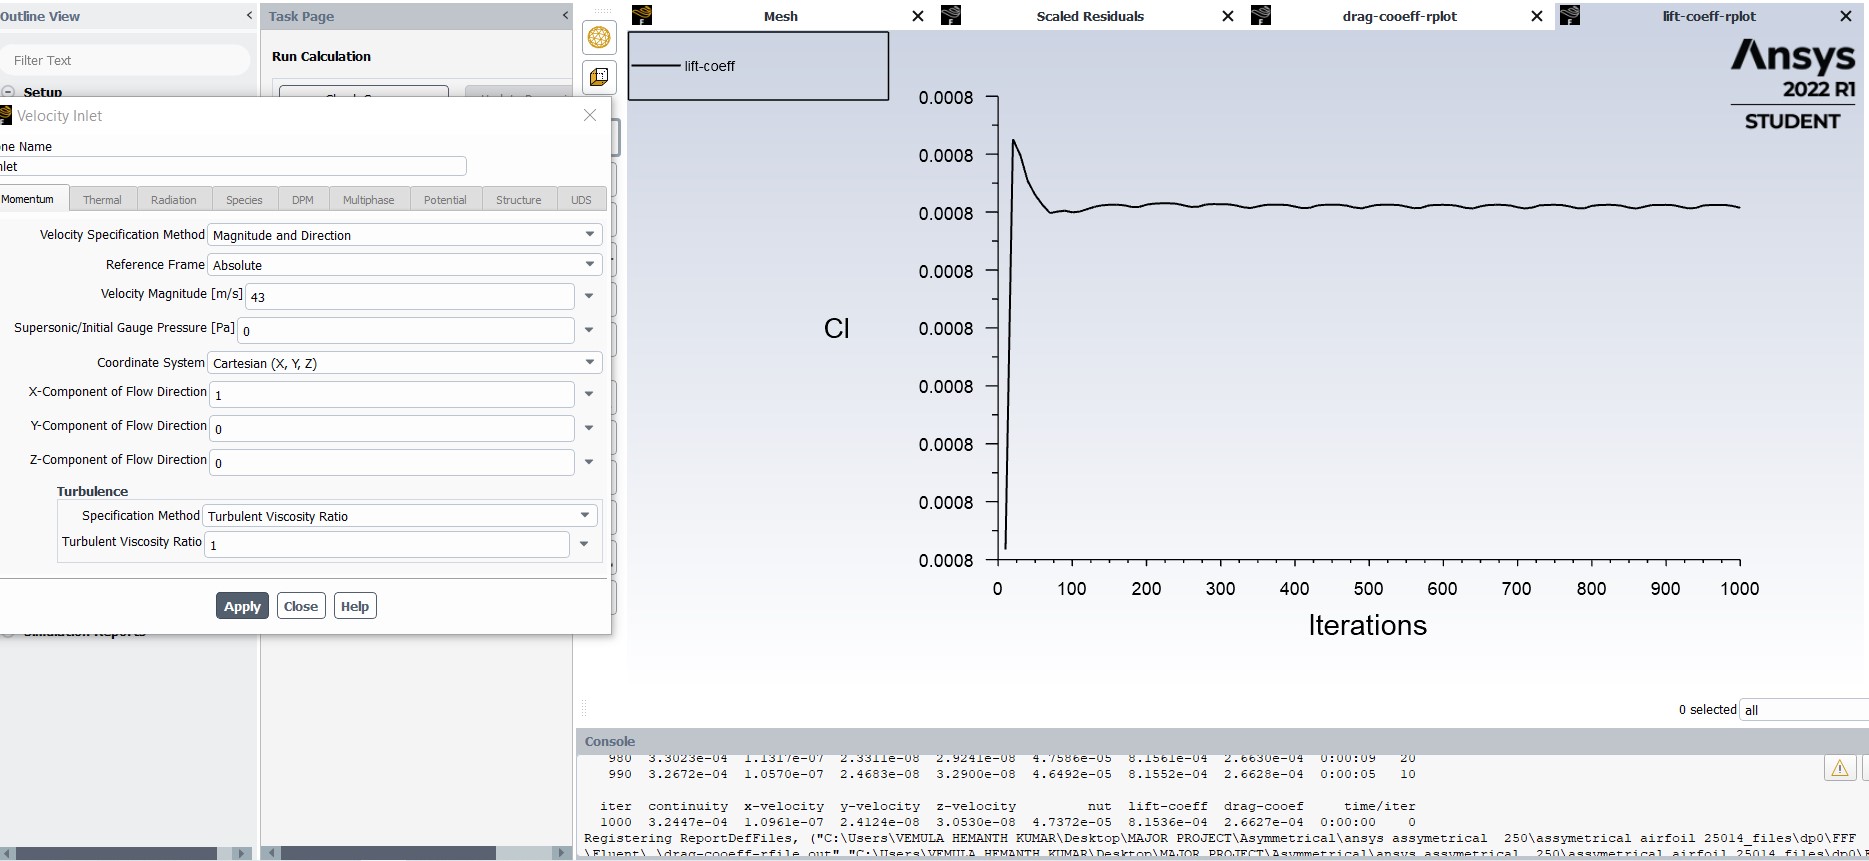The height and width of the screenshot is (861, 1869).
Task: Click the golden cube view toolbar icon
Action: 599,76
